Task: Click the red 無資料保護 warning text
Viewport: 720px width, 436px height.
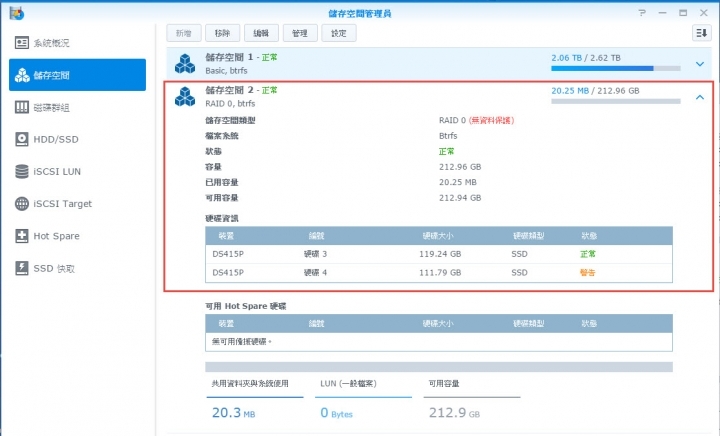Action: click(x=491, y=120)
